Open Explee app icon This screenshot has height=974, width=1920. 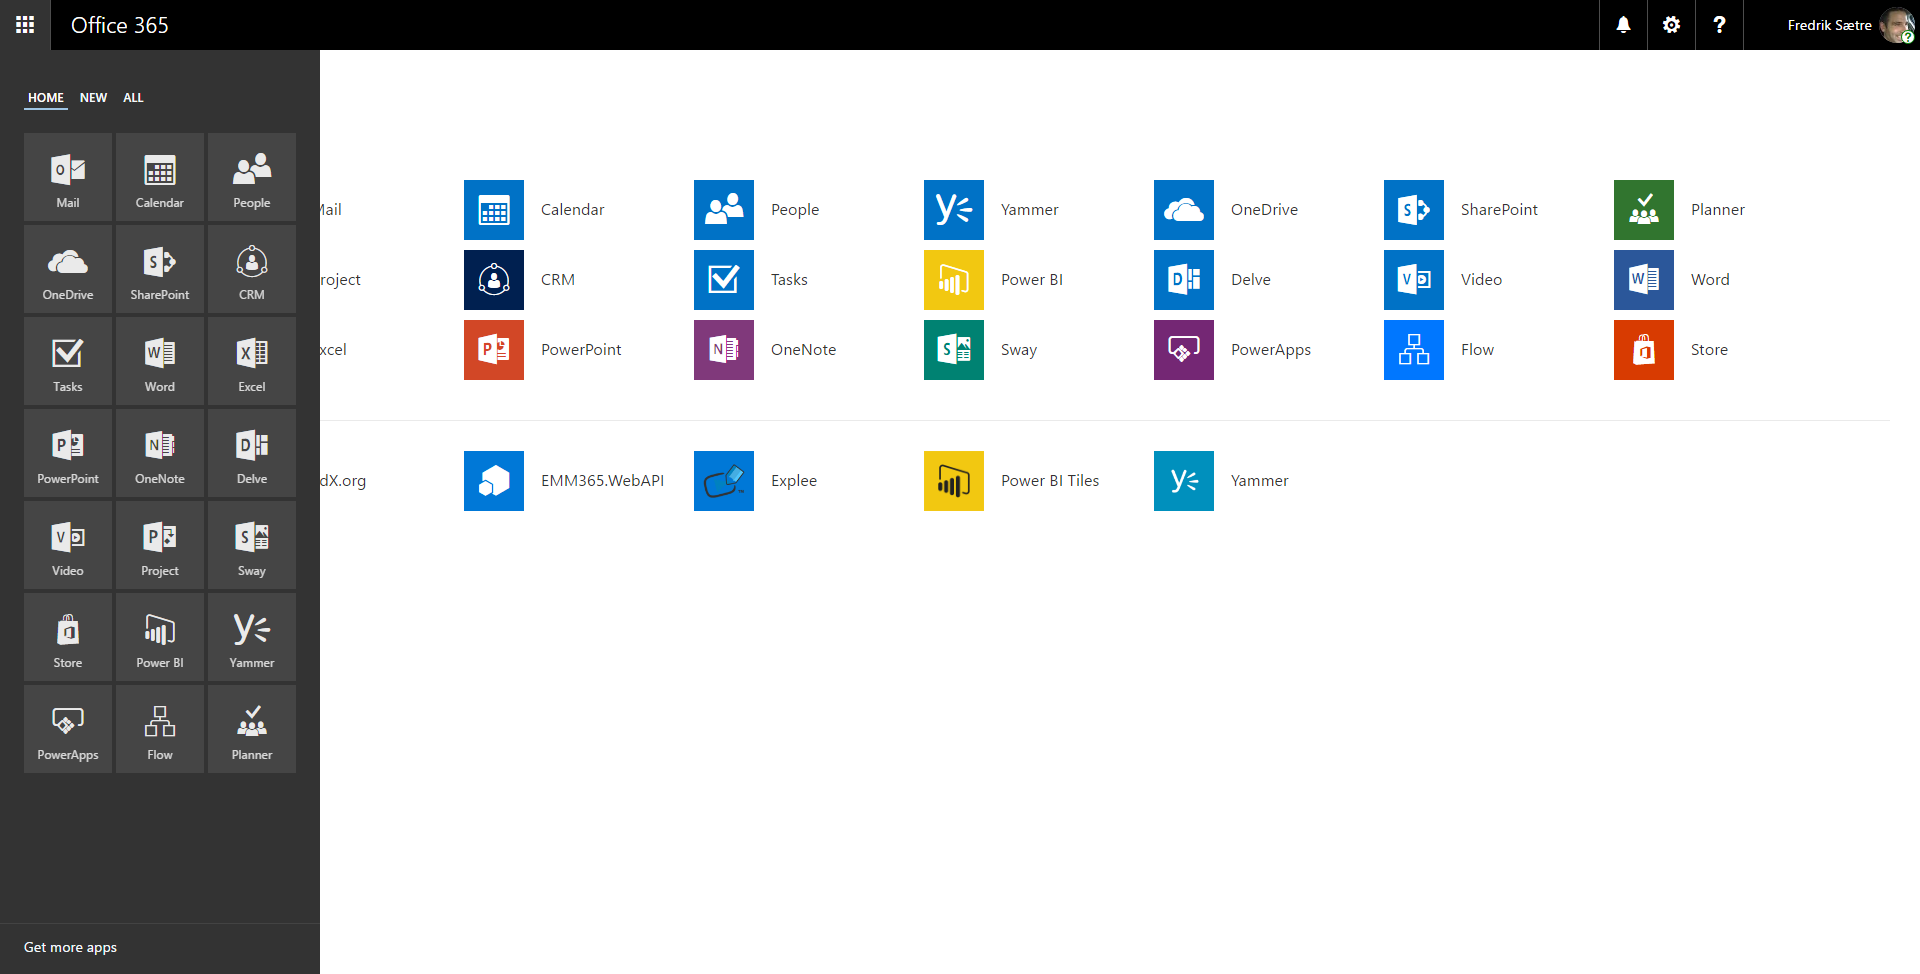tap(724, 481)
